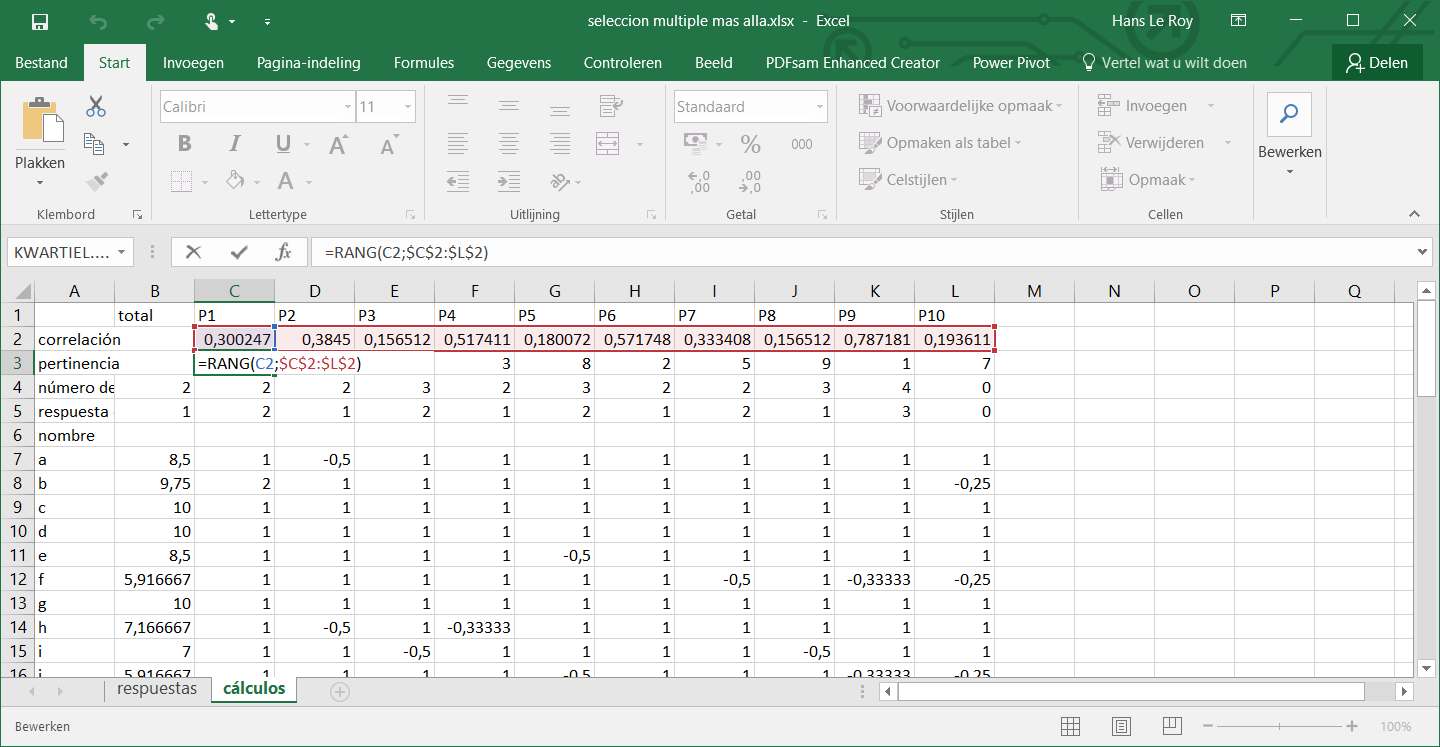Switch to the respuestas sheet tab
The width and height of the screenshot is (1440, 747).
[x=157, y=689]
